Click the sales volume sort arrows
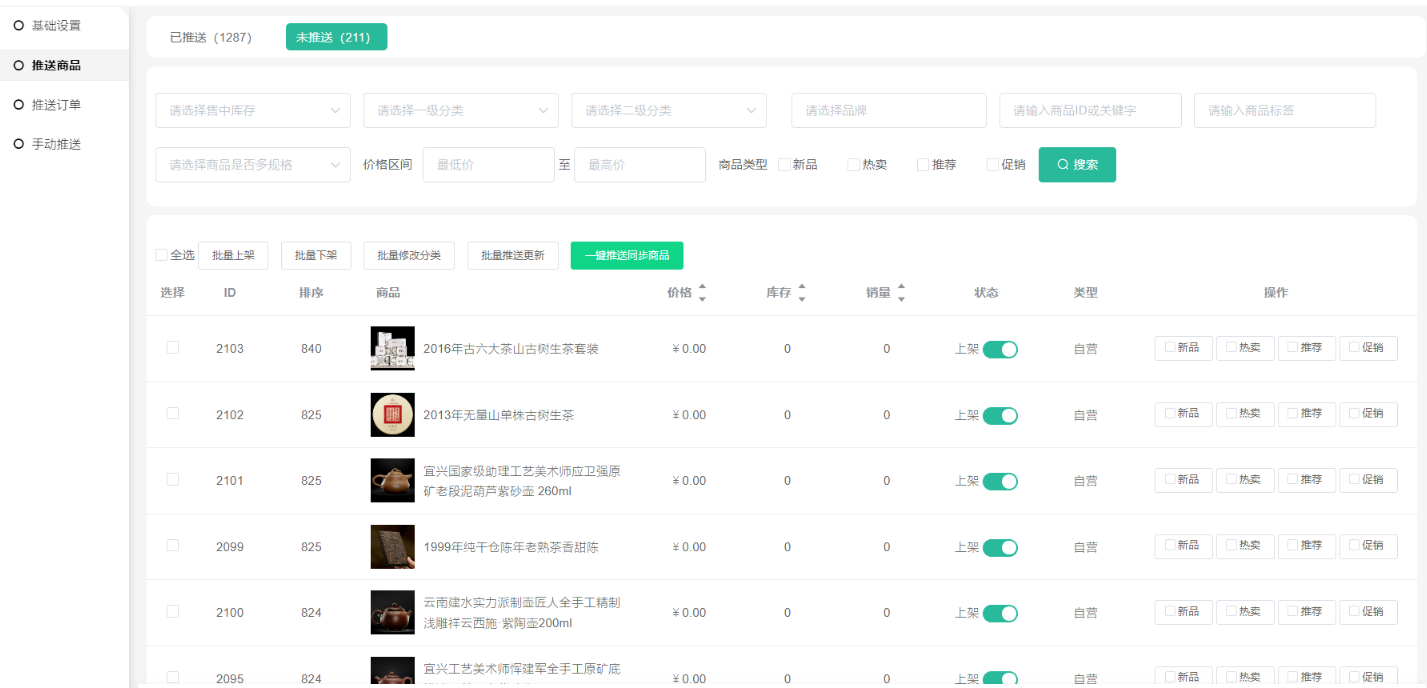The width and height of the screenshot is (1427, 688). [x=901, y=293]
